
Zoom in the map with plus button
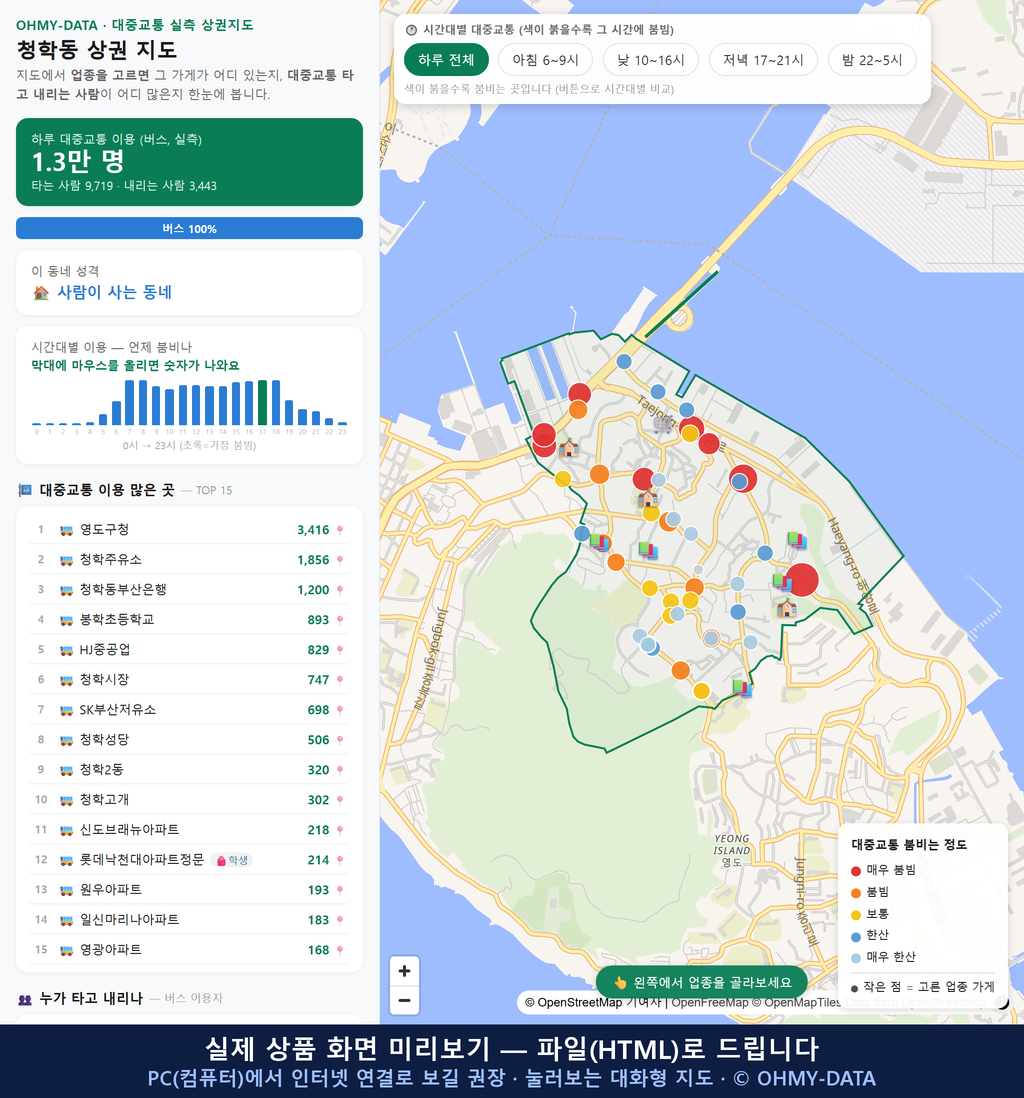(x=404, y=971)
